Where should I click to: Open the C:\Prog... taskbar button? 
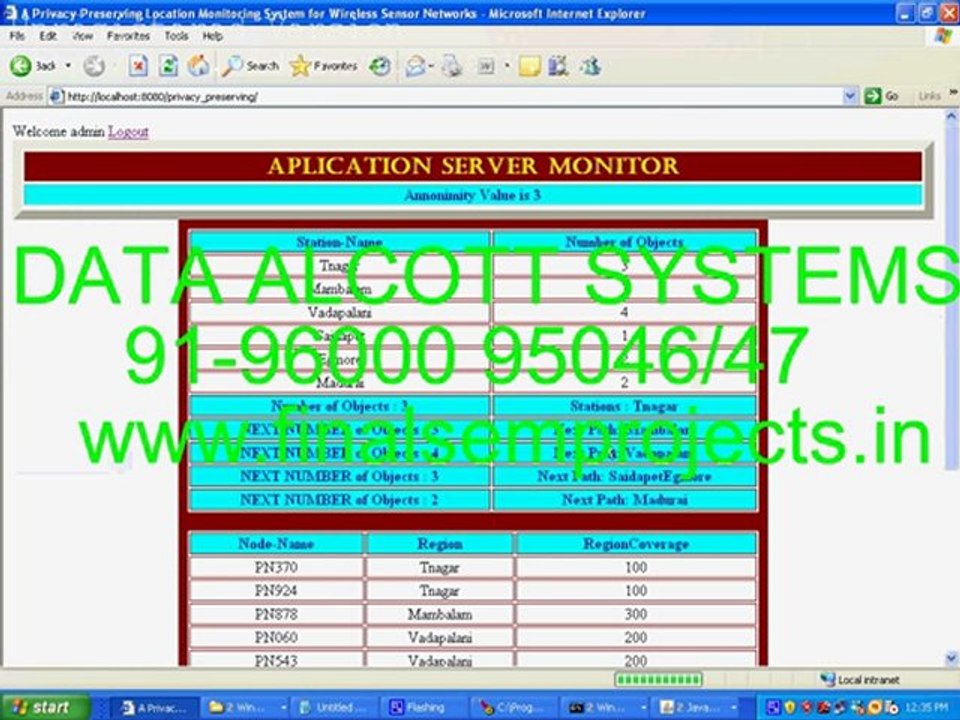512,708
